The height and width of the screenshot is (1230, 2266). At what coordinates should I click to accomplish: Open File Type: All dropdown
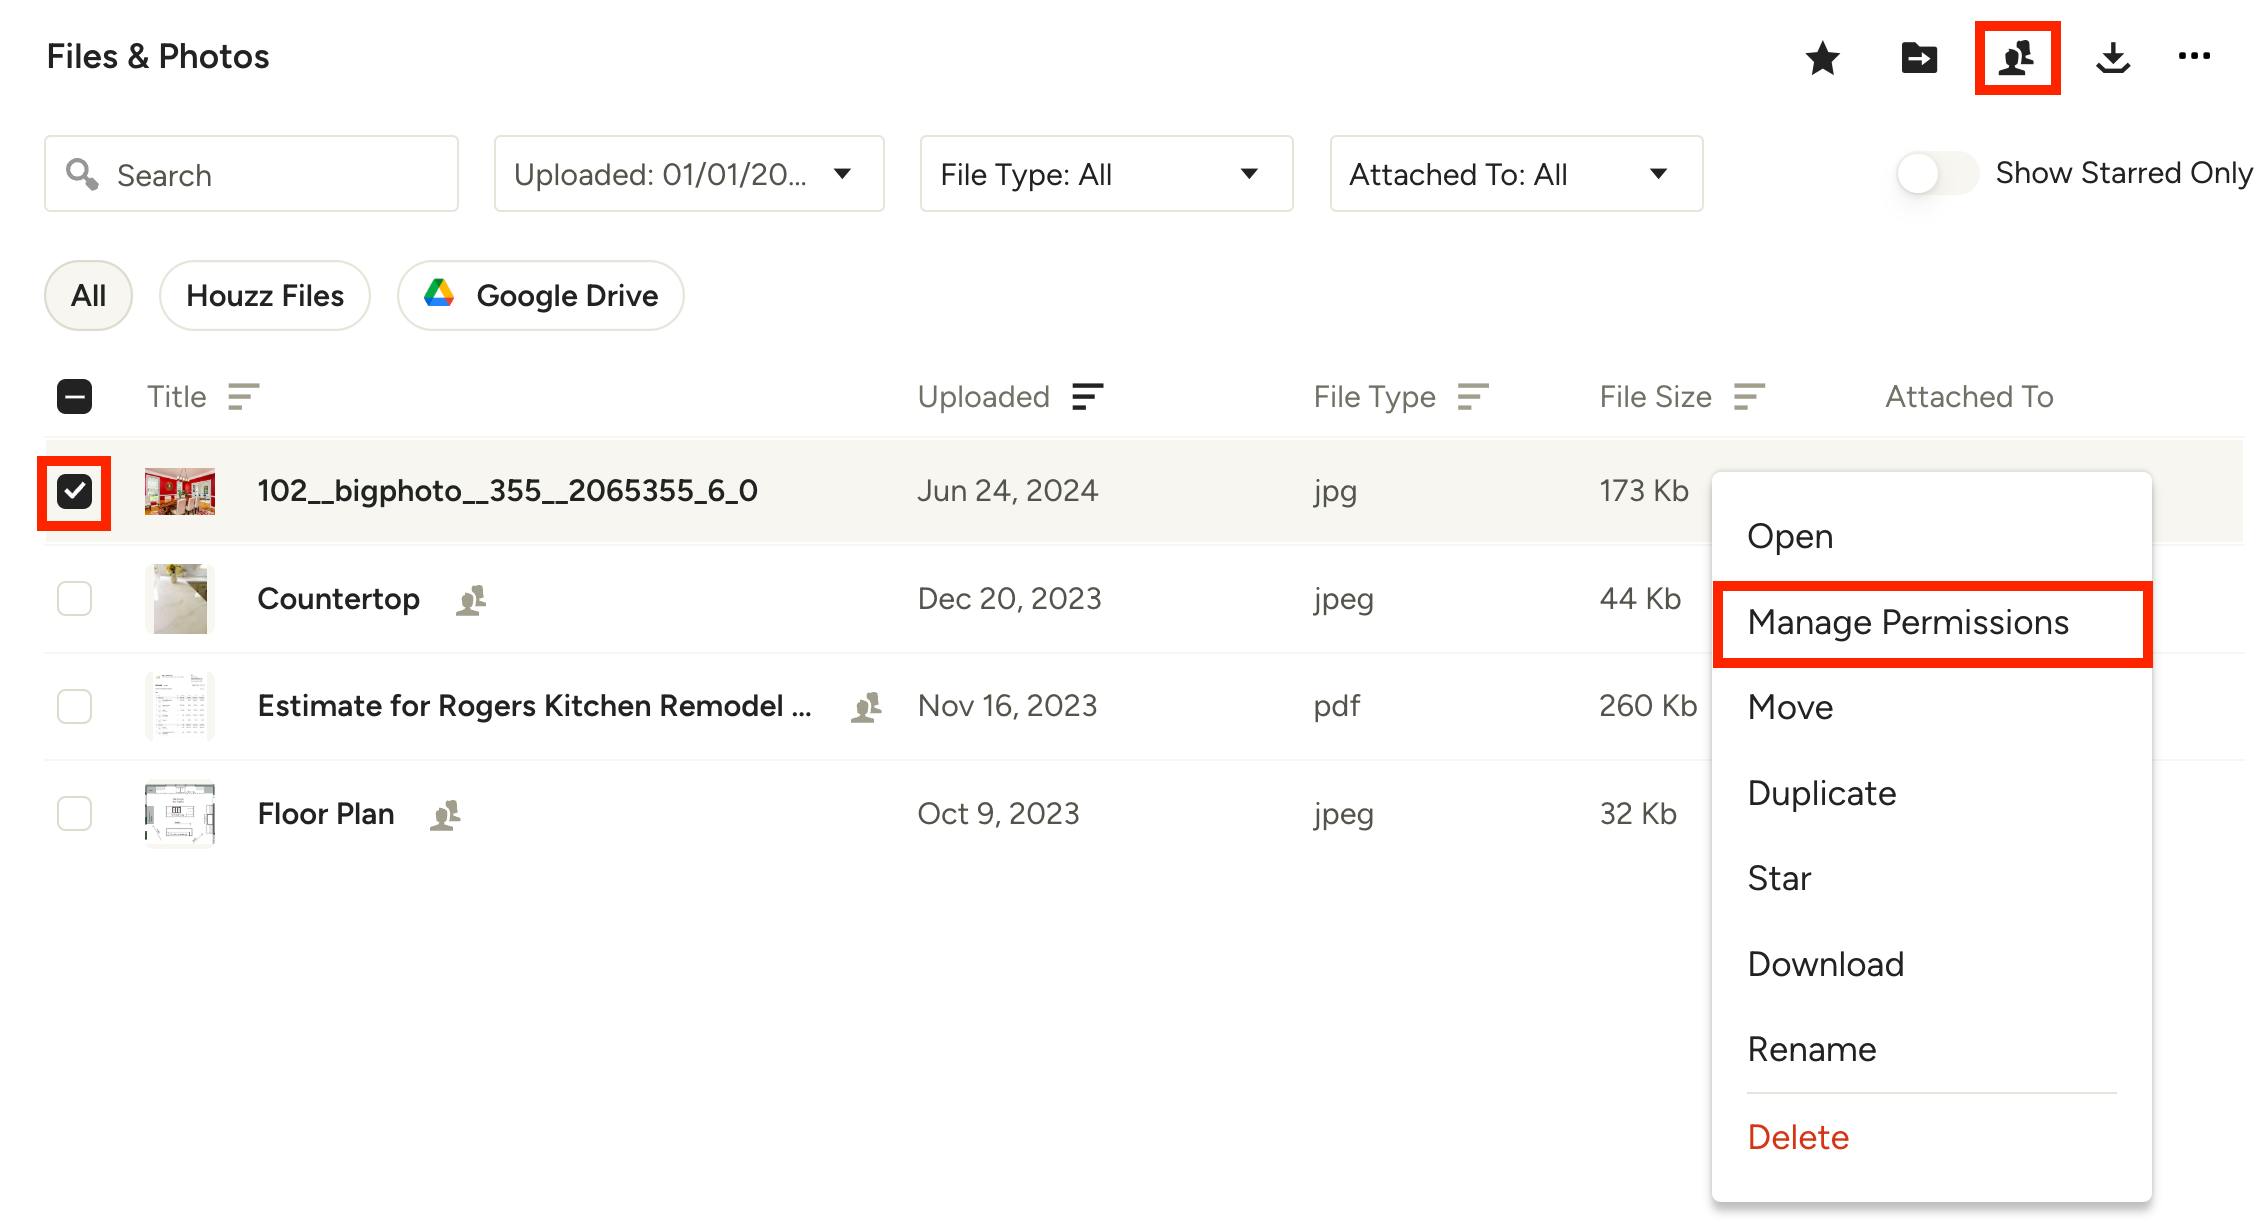click(1105, 174)
